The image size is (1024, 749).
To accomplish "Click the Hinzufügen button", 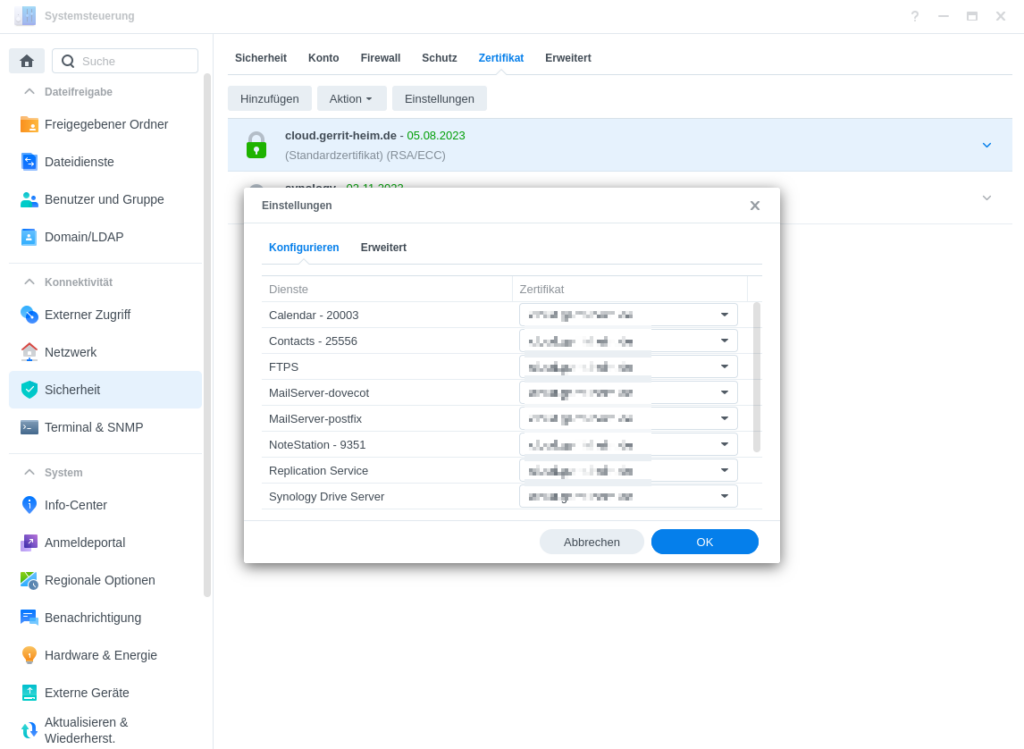I will click(x=270, y=99).
